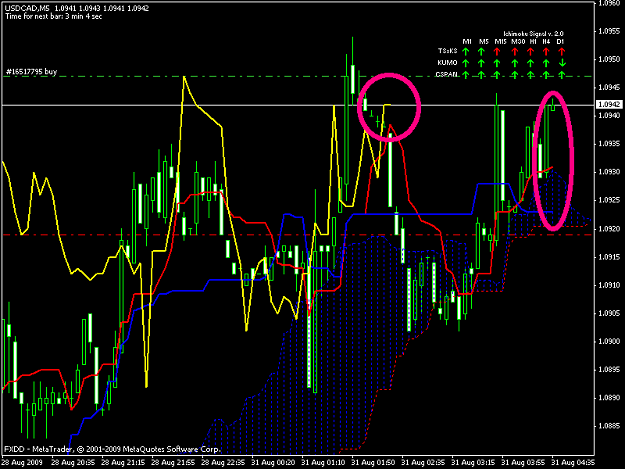The height and width of the screenshot is (469, 625).
Task: Click the H4 timeframe column header
Action: click(546, 41)
